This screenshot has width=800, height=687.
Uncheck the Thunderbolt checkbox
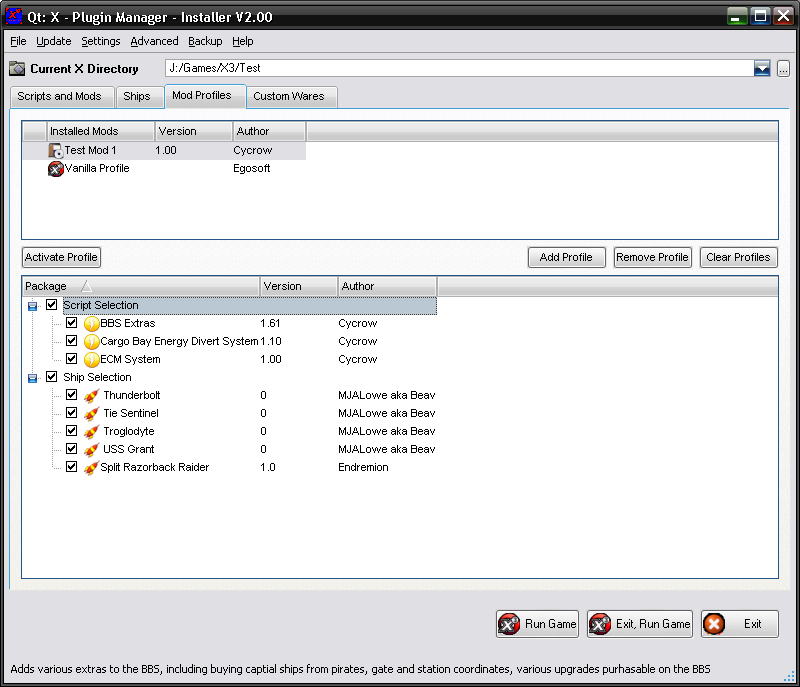(x=71, y=395)
